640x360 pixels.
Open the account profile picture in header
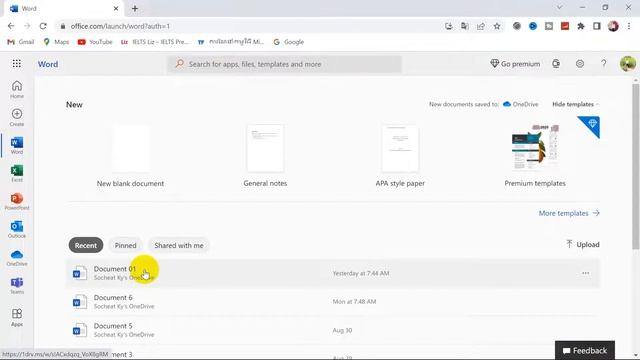click(627, 64)
